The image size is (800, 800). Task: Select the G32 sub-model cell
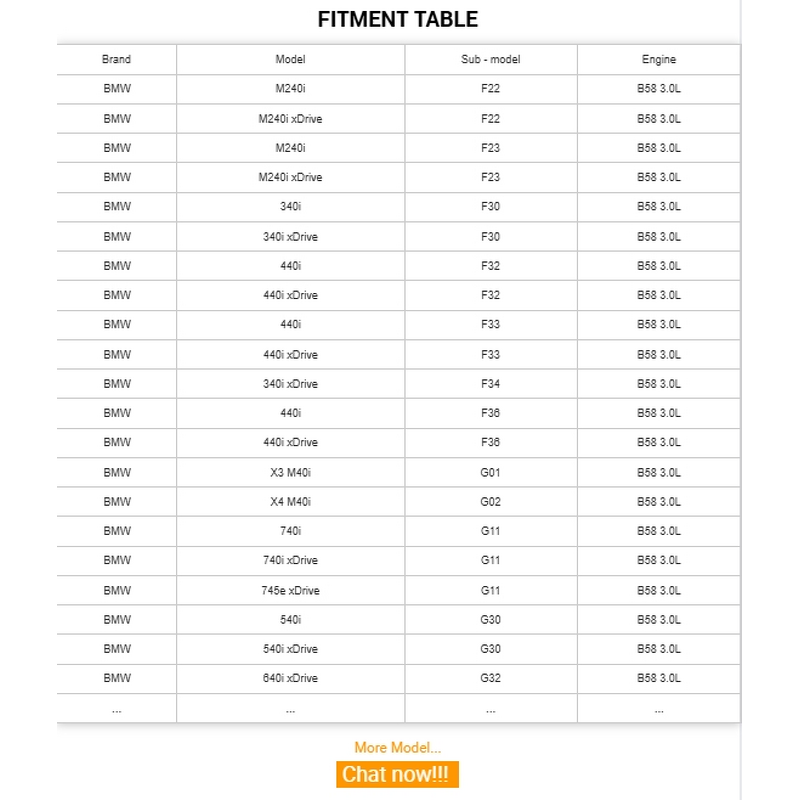click(490, 678)
